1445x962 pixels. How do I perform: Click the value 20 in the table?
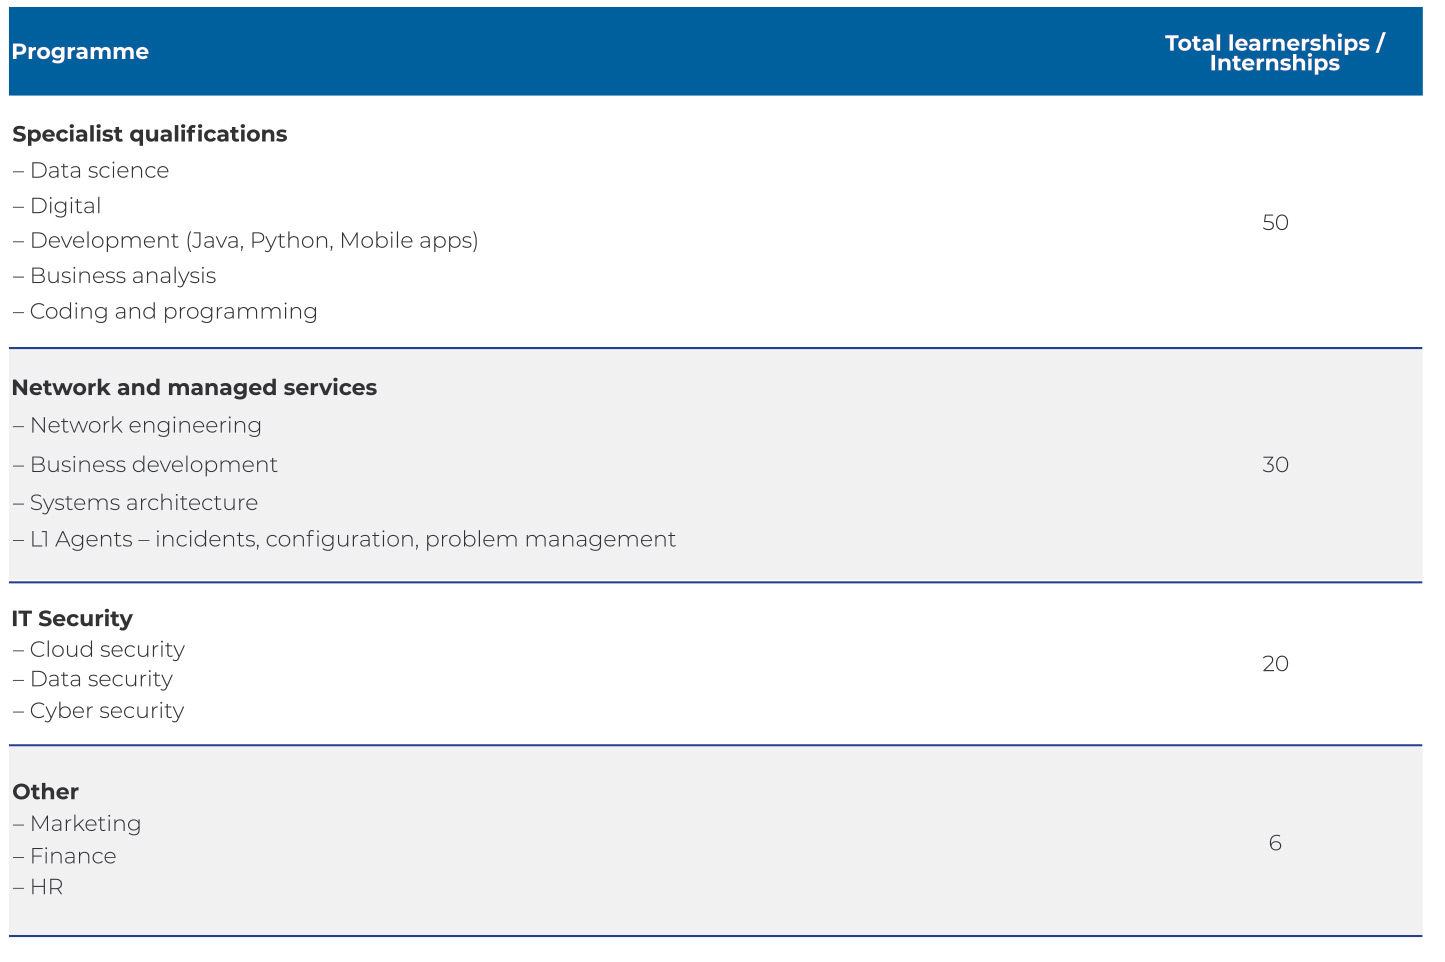click(x=1275, y=664)
